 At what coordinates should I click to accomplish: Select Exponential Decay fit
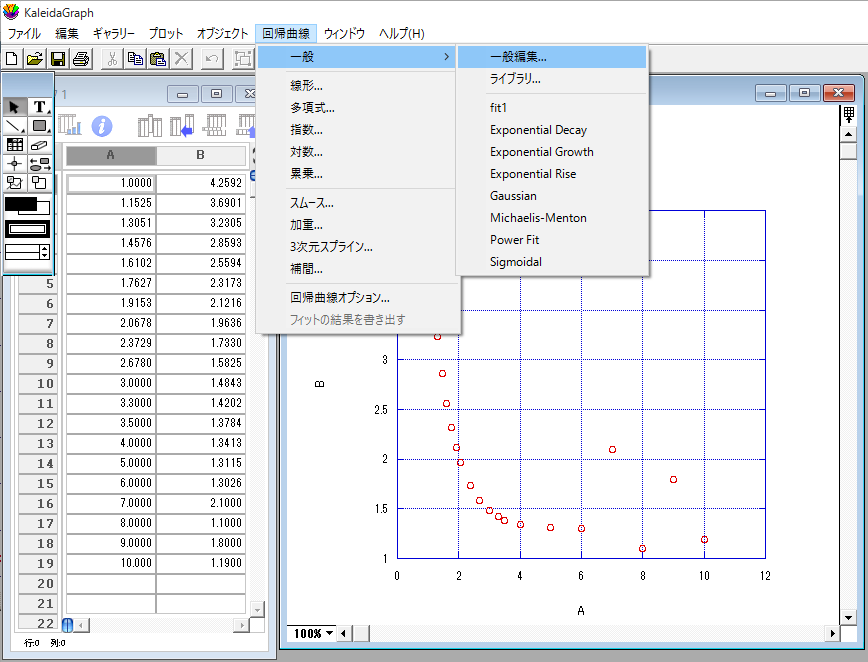pos(552,130)
